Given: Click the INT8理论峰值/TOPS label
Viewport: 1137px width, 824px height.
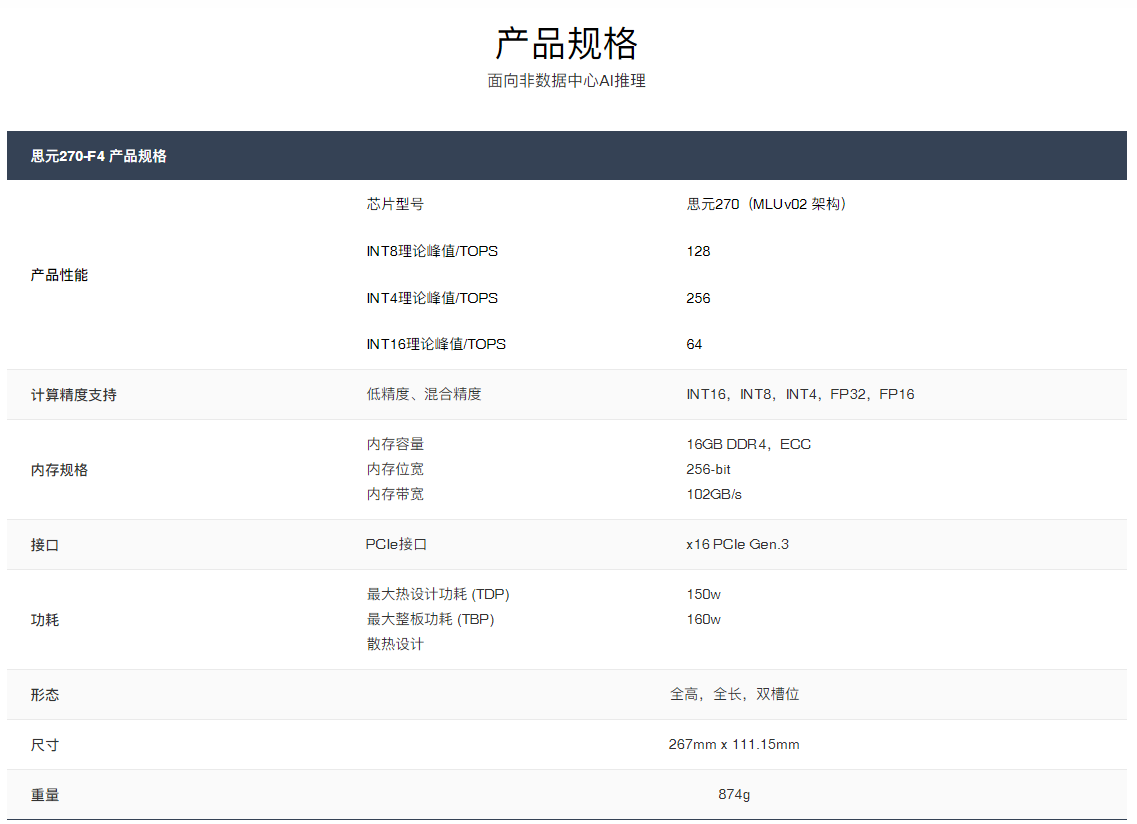Looking at the screenshot, I should 432,251.
